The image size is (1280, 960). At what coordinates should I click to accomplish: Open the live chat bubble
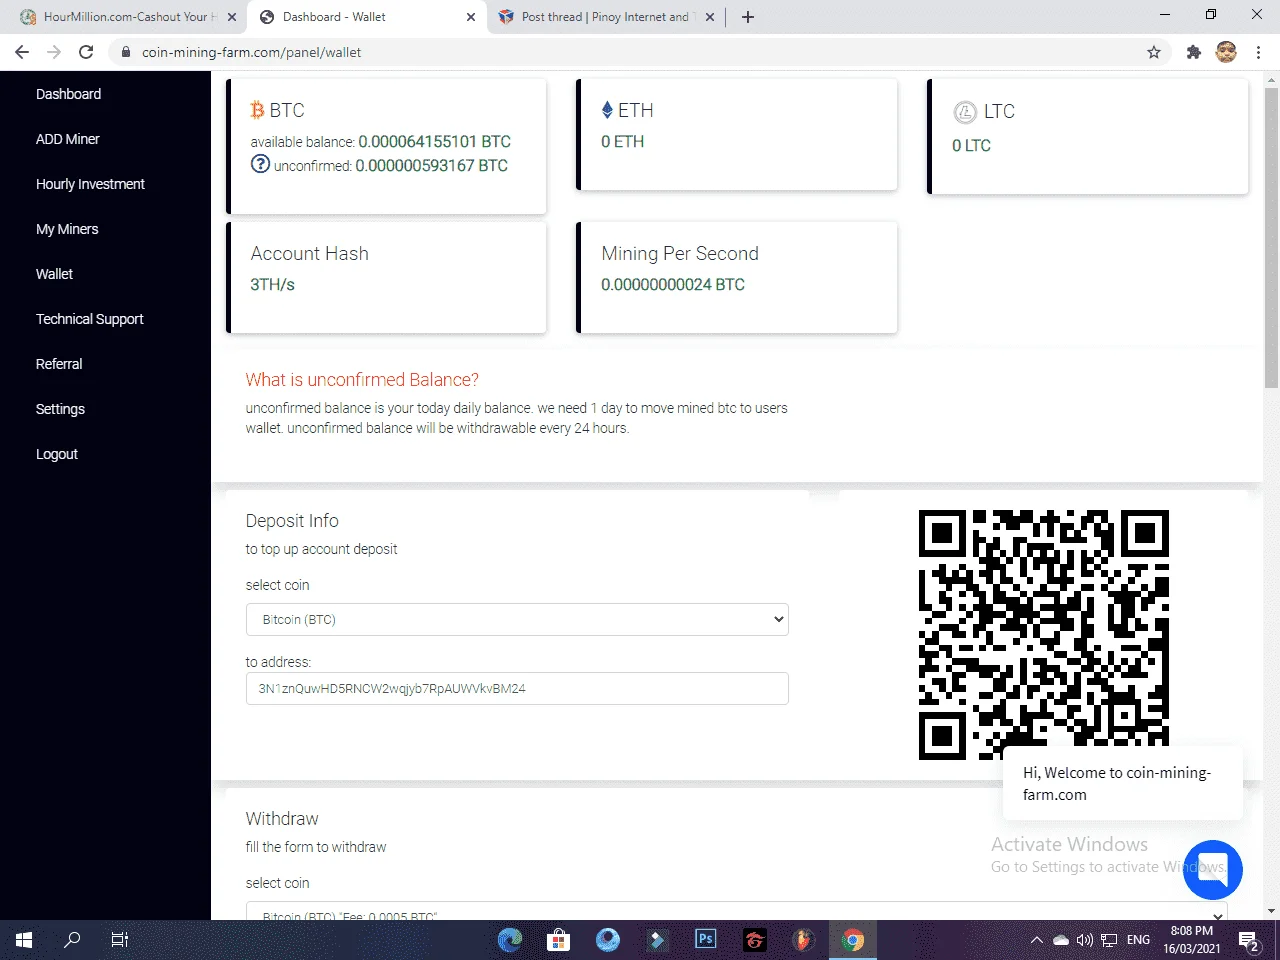point(1213,870)
